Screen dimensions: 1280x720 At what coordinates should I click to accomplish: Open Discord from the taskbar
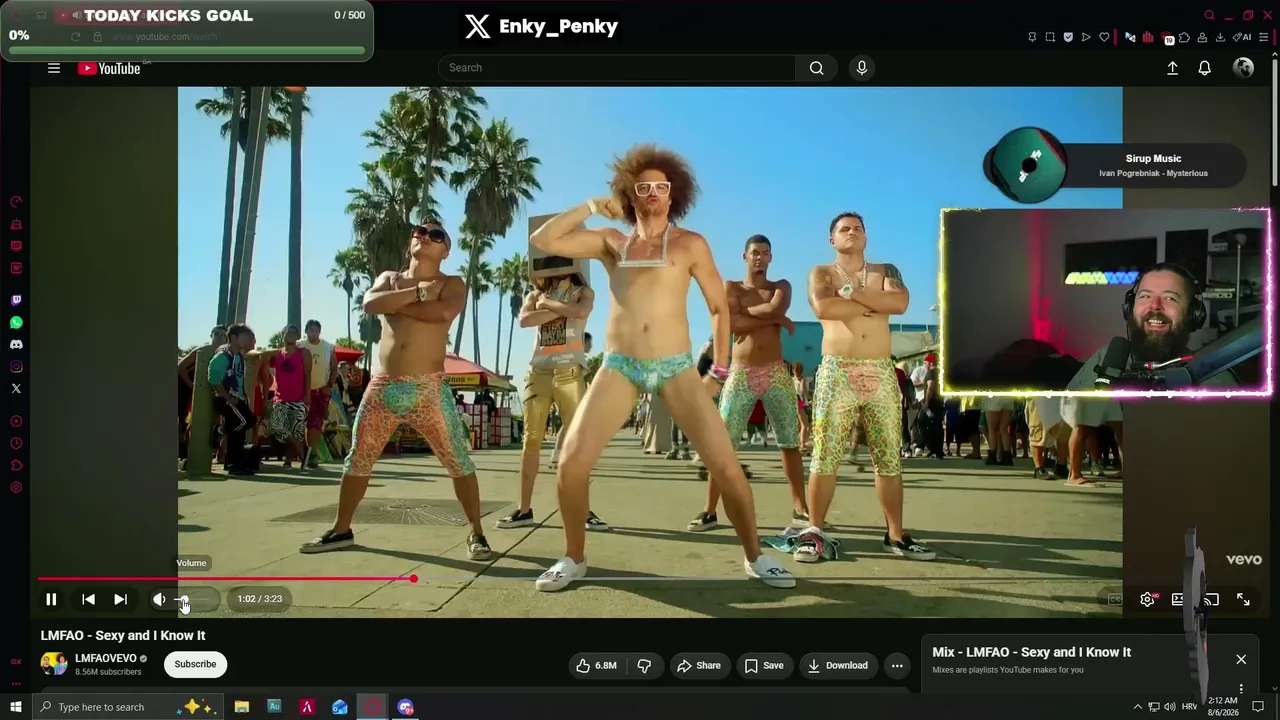[405, 707]
